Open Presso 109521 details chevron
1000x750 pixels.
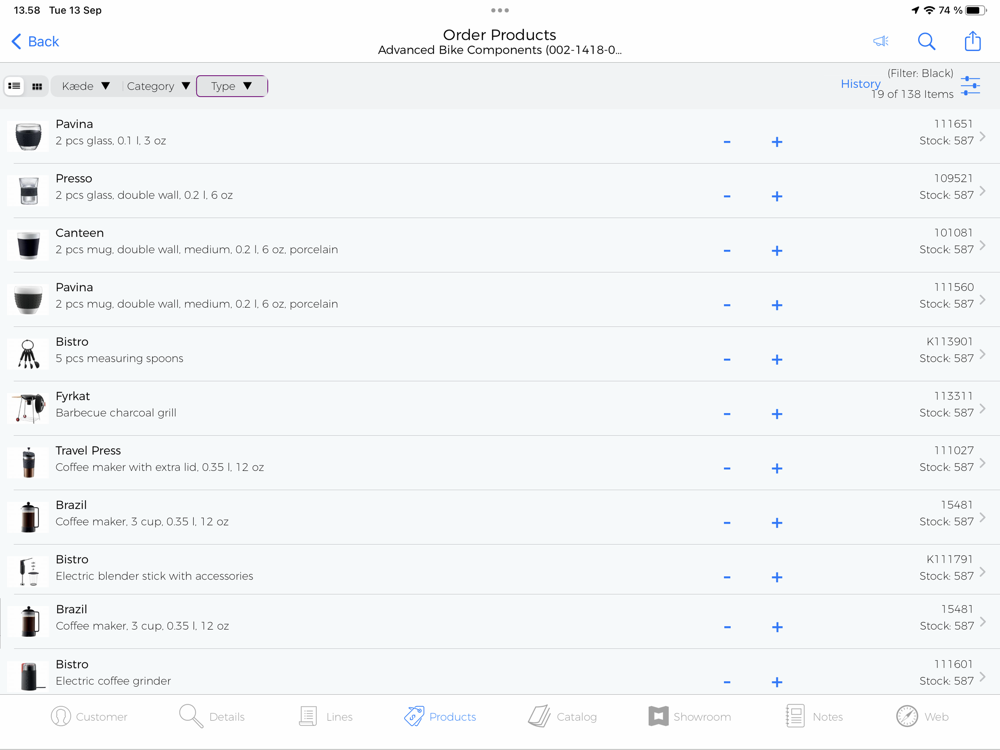(983, 190)
